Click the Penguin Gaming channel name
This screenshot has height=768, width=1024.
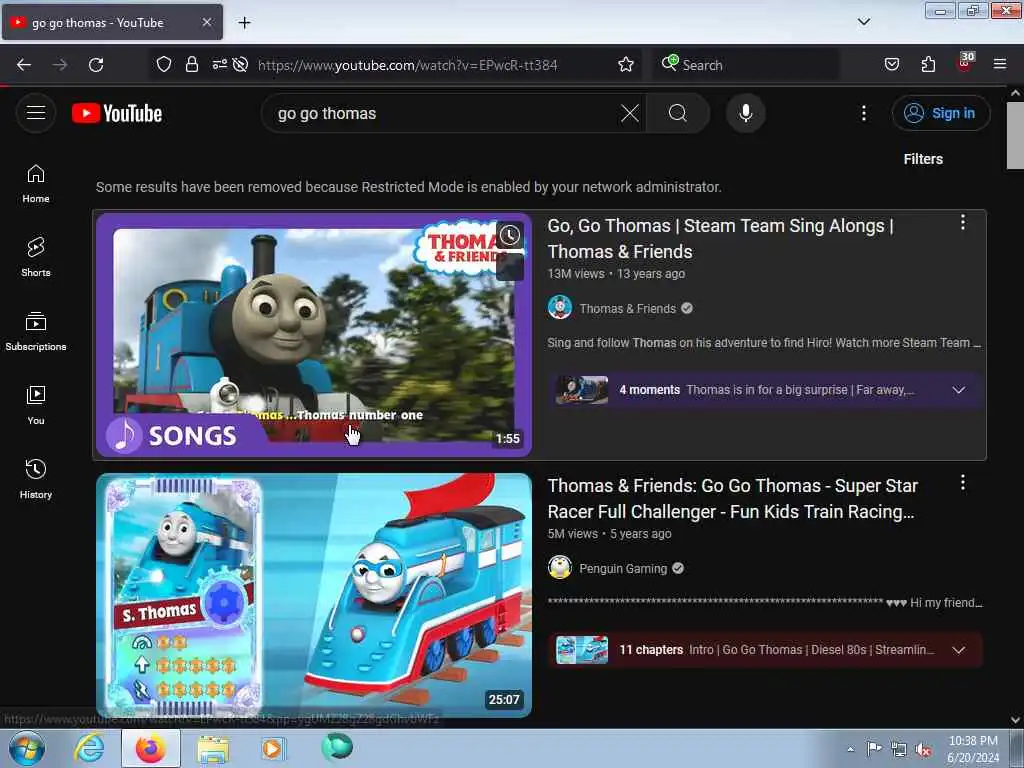click(x=622, y=568)
